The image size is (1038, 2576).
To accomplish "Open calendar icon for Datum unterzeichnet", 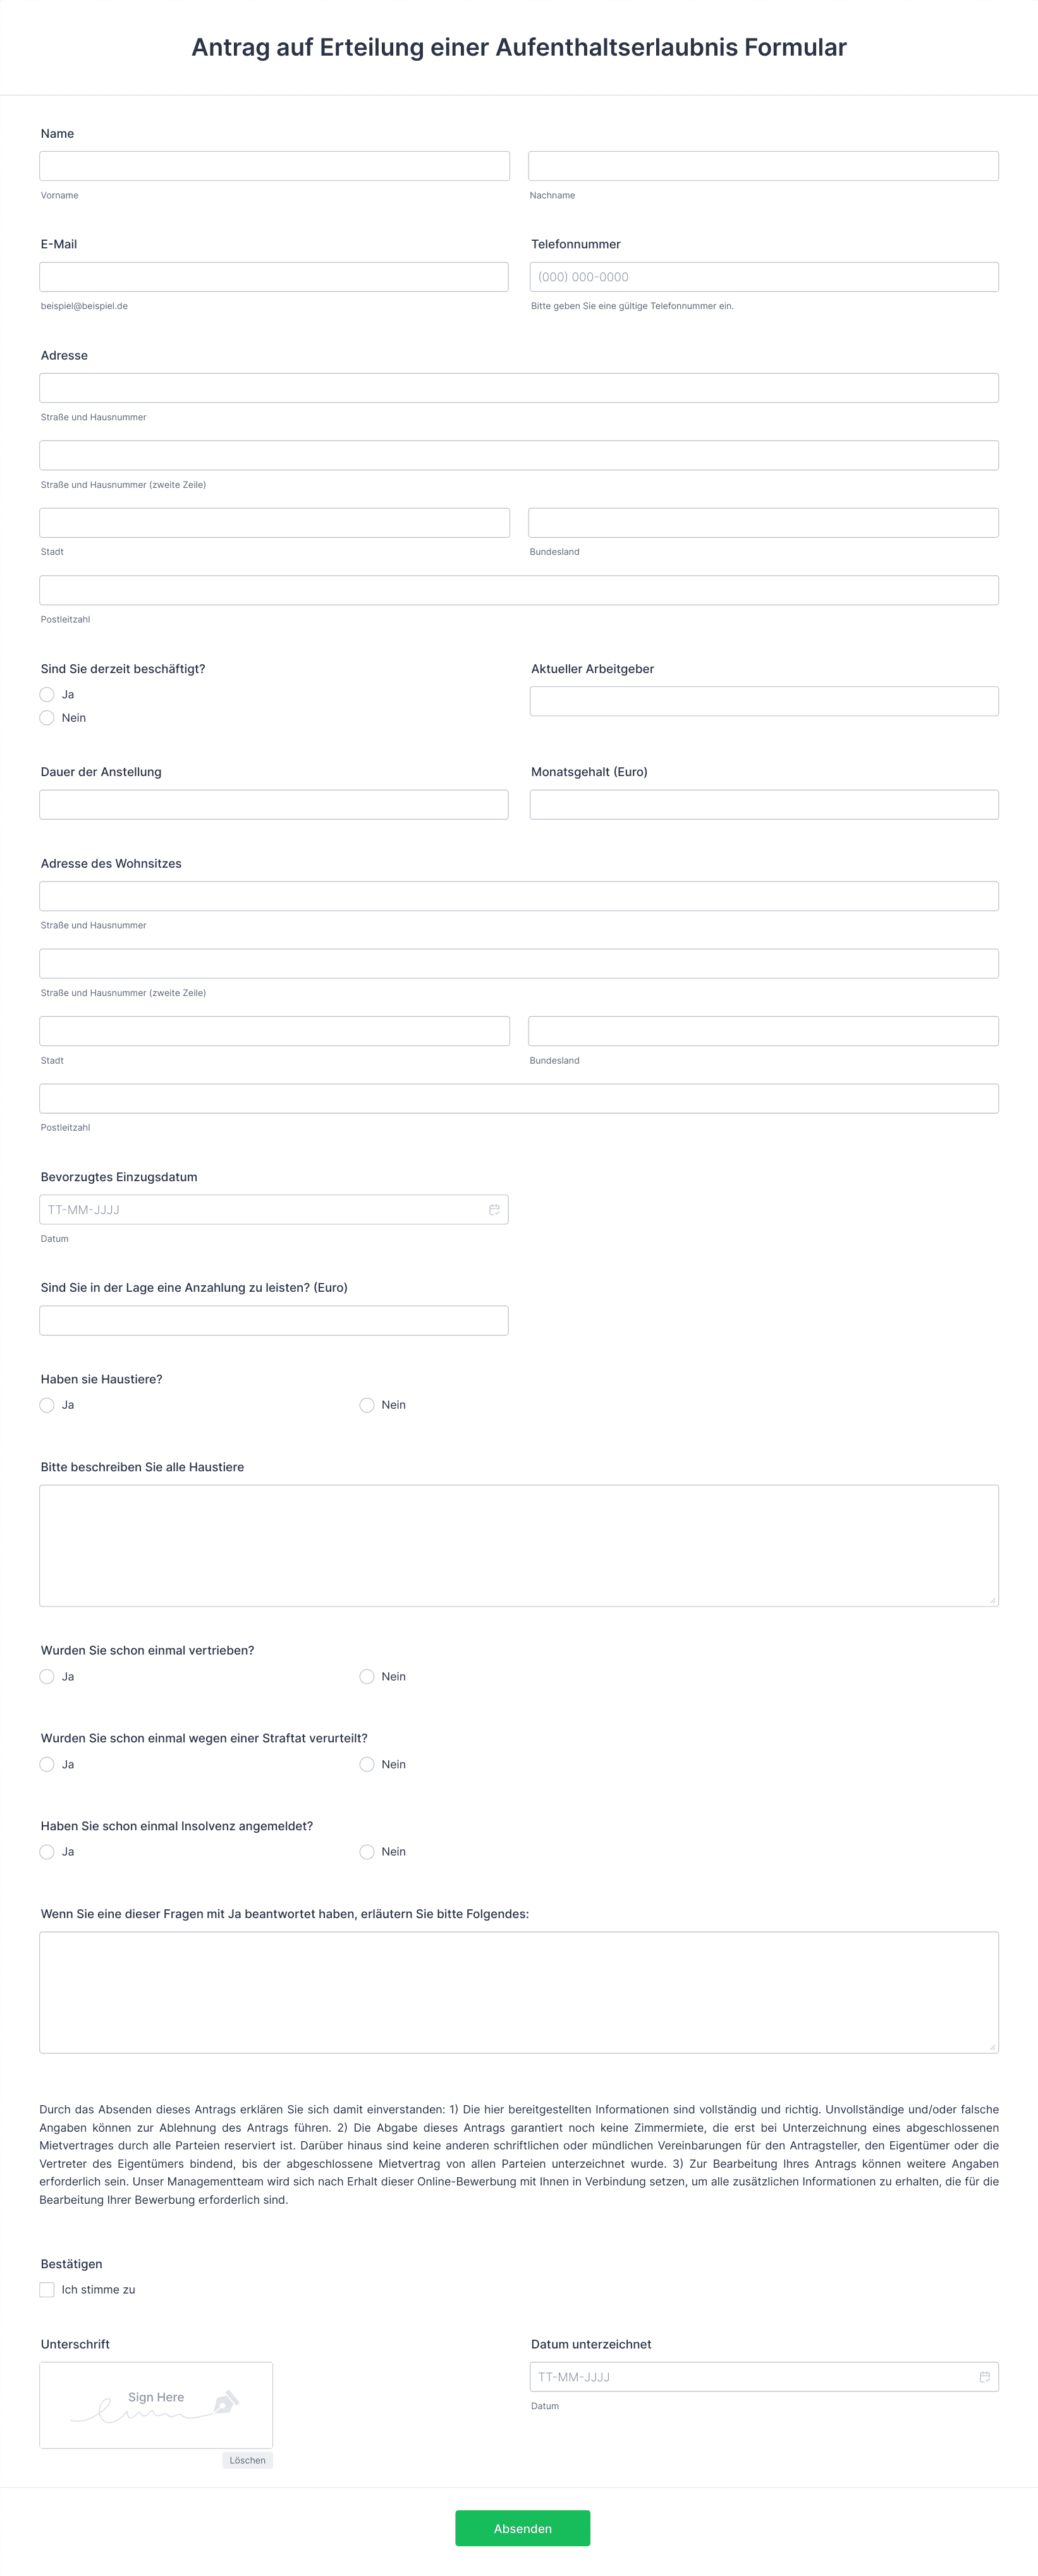I will (x=984, y=2376).
